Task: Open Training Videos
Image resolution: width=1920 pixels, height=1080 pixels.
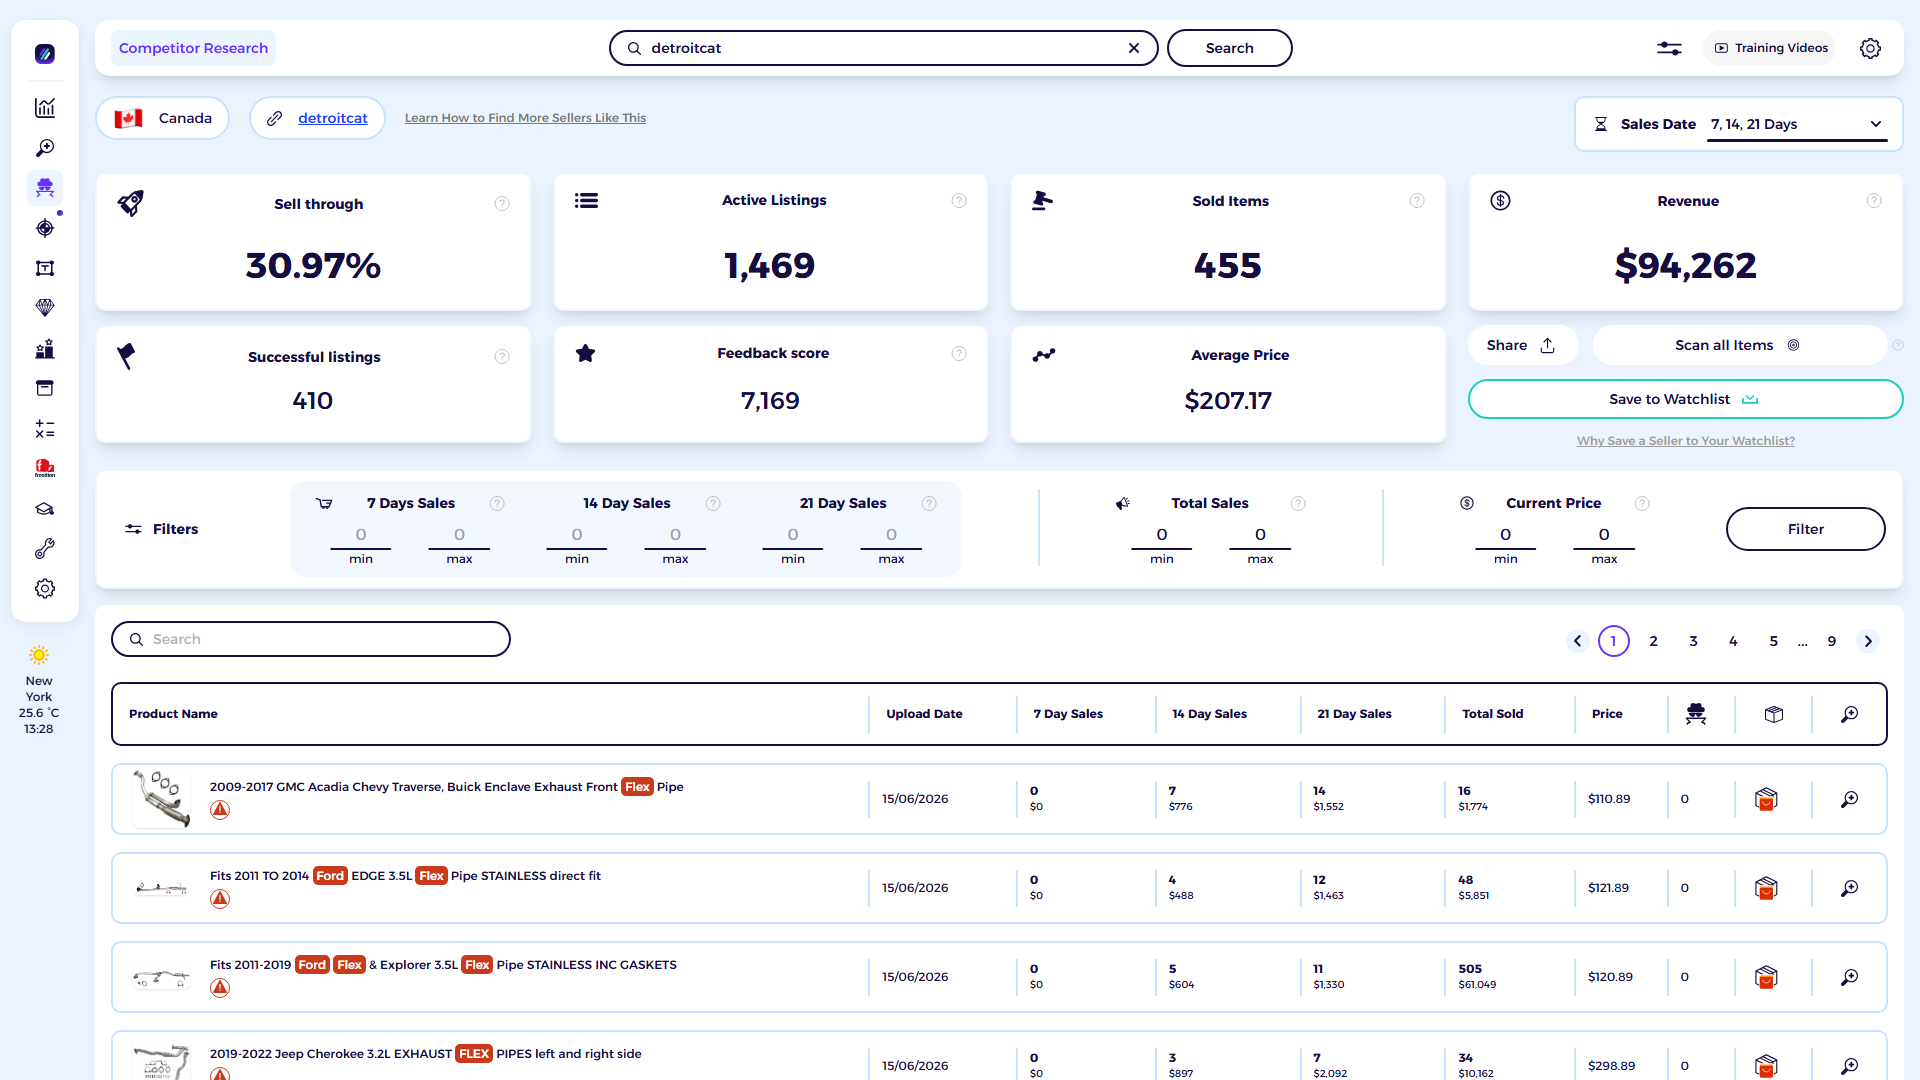Action: [x=1771, y=48]
